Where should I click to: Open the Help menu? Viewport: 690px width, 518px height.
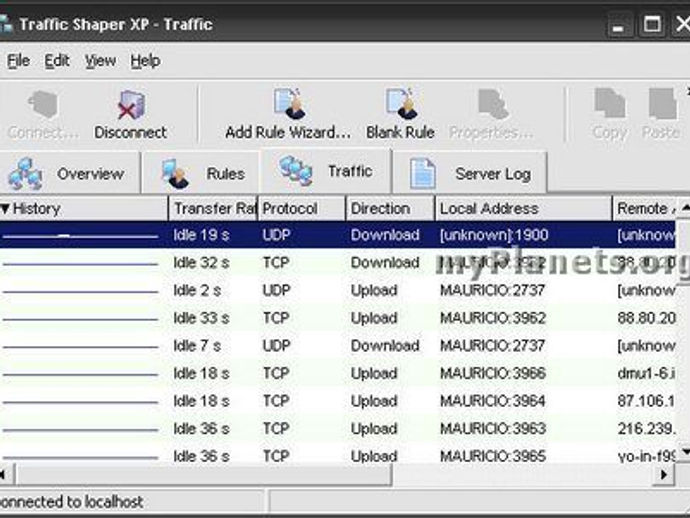pos(145,61)
